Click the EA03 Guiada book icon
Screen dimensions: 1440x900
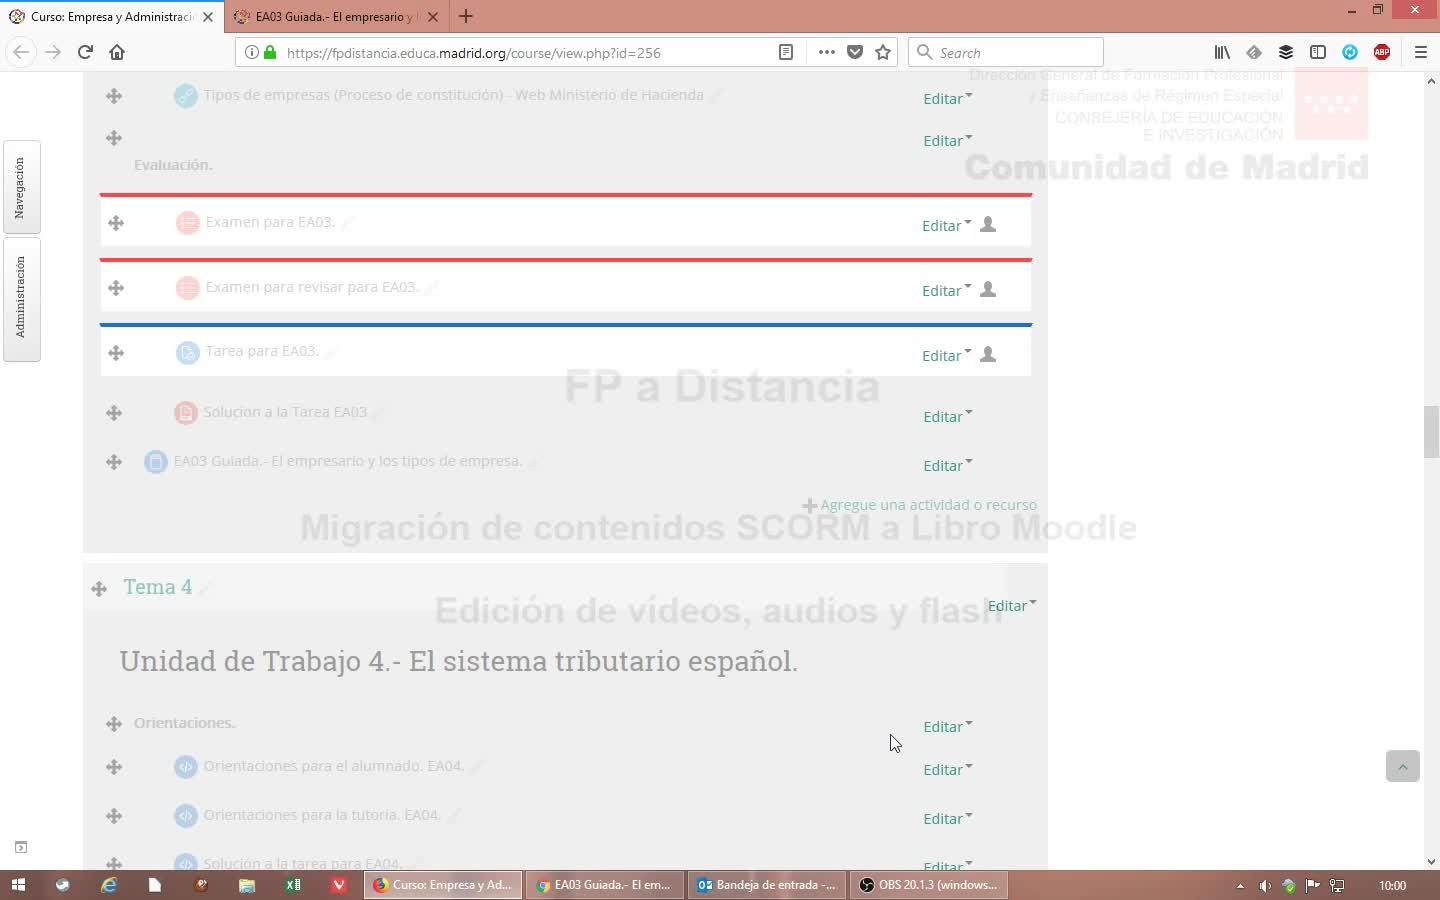click(x=155, y=462)
